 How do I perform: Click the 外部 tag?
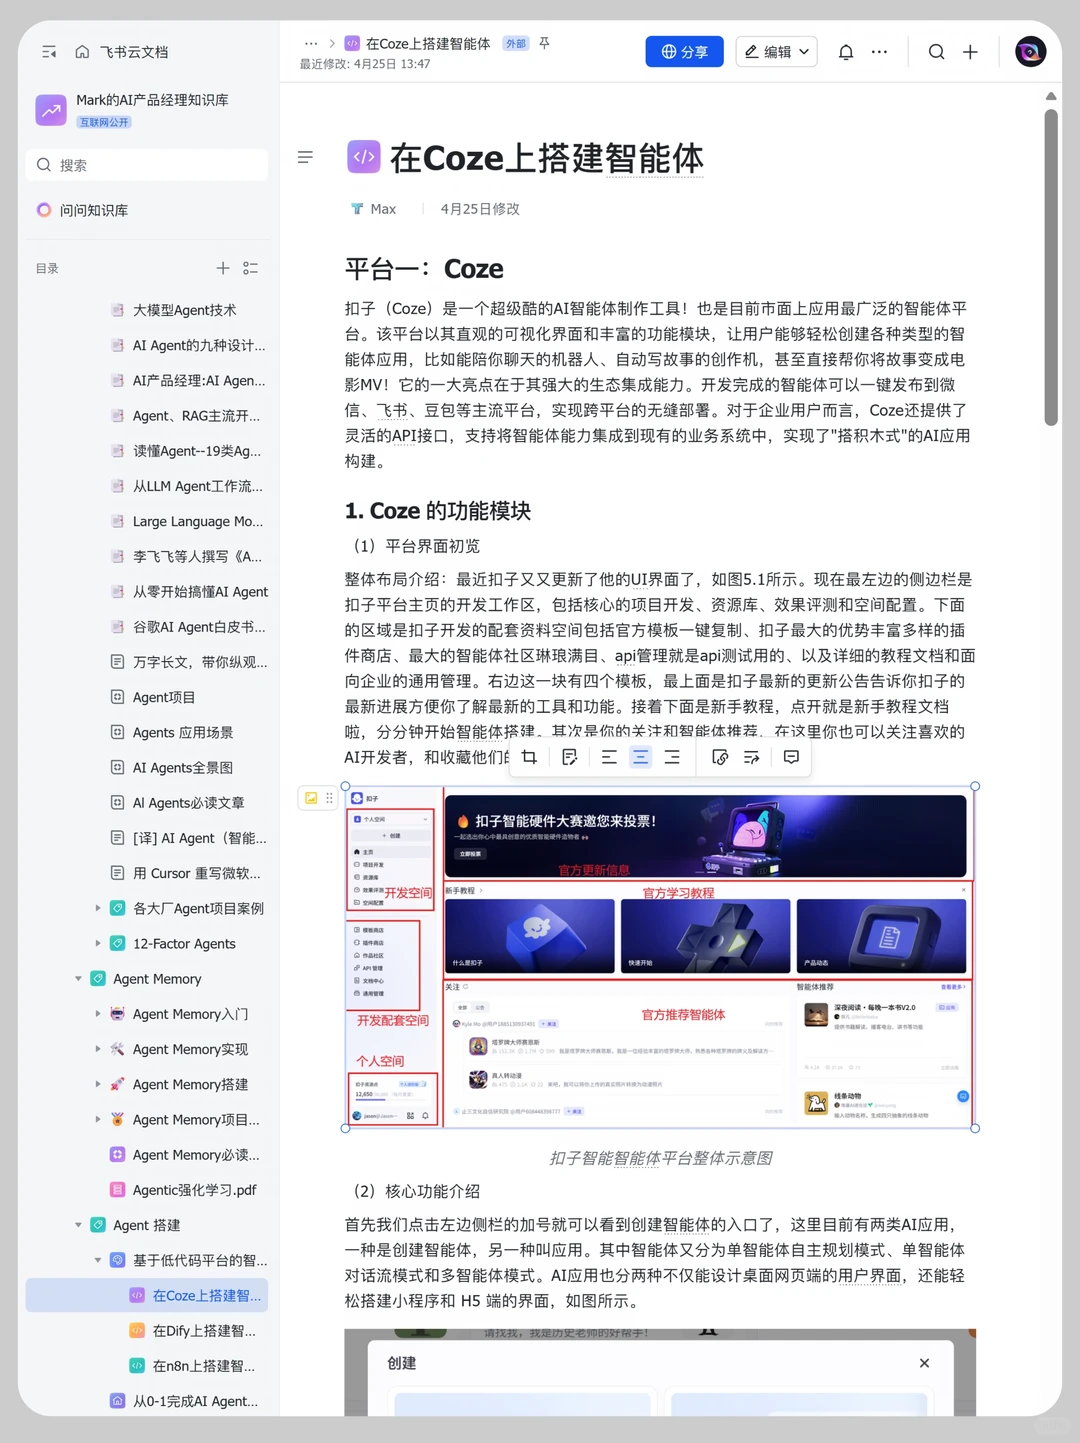[x=516, y=44]
